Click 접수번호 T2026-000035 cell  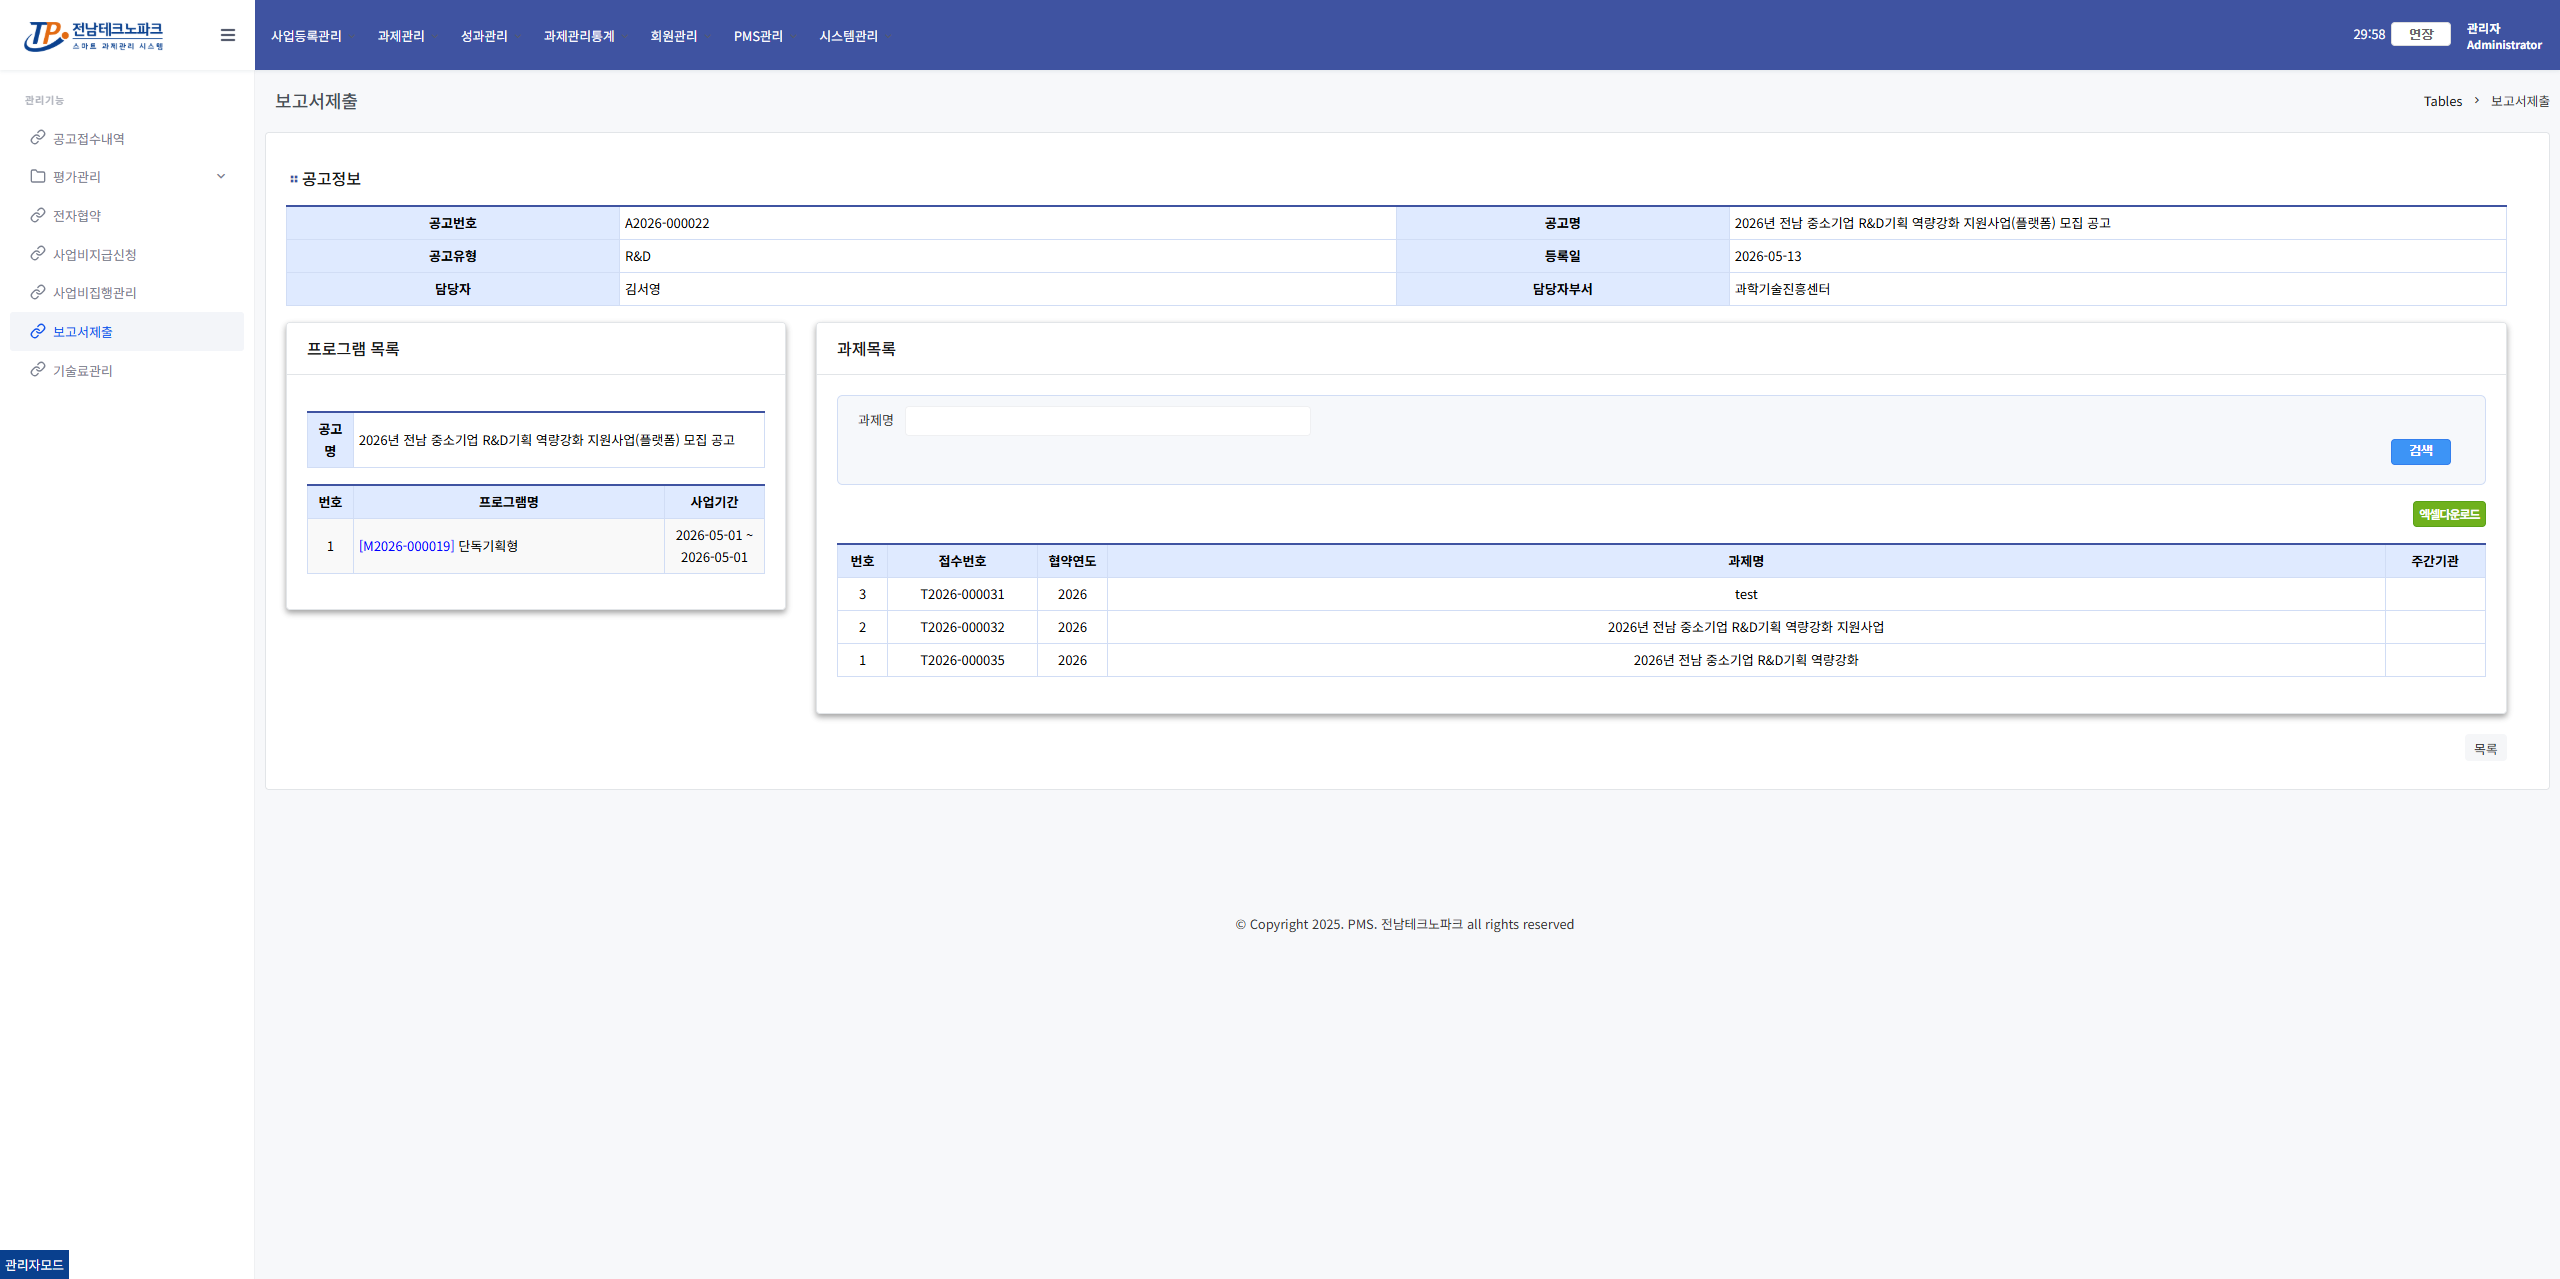pos(962,660)
